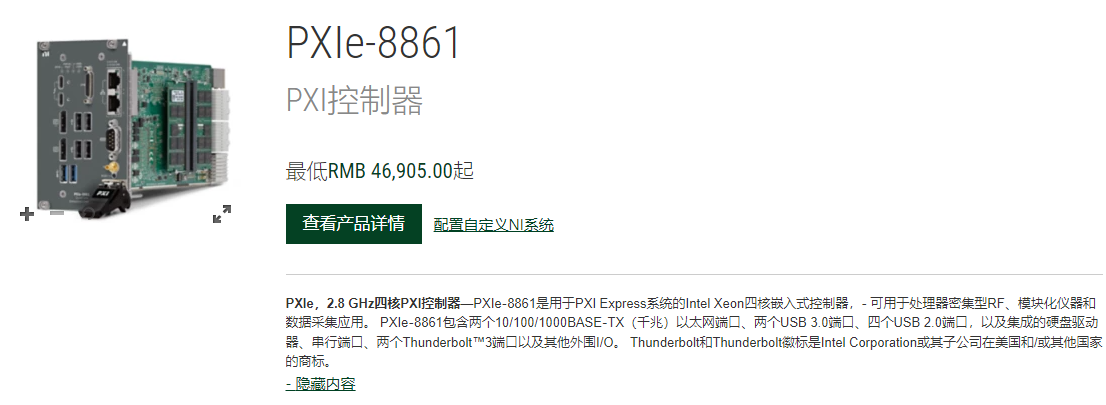Click the bold PXIe, 2.8 GHz四核PXI控制器 heading
The height and width of the screenshot is (405, 1106).
click(x=372, y=303)
